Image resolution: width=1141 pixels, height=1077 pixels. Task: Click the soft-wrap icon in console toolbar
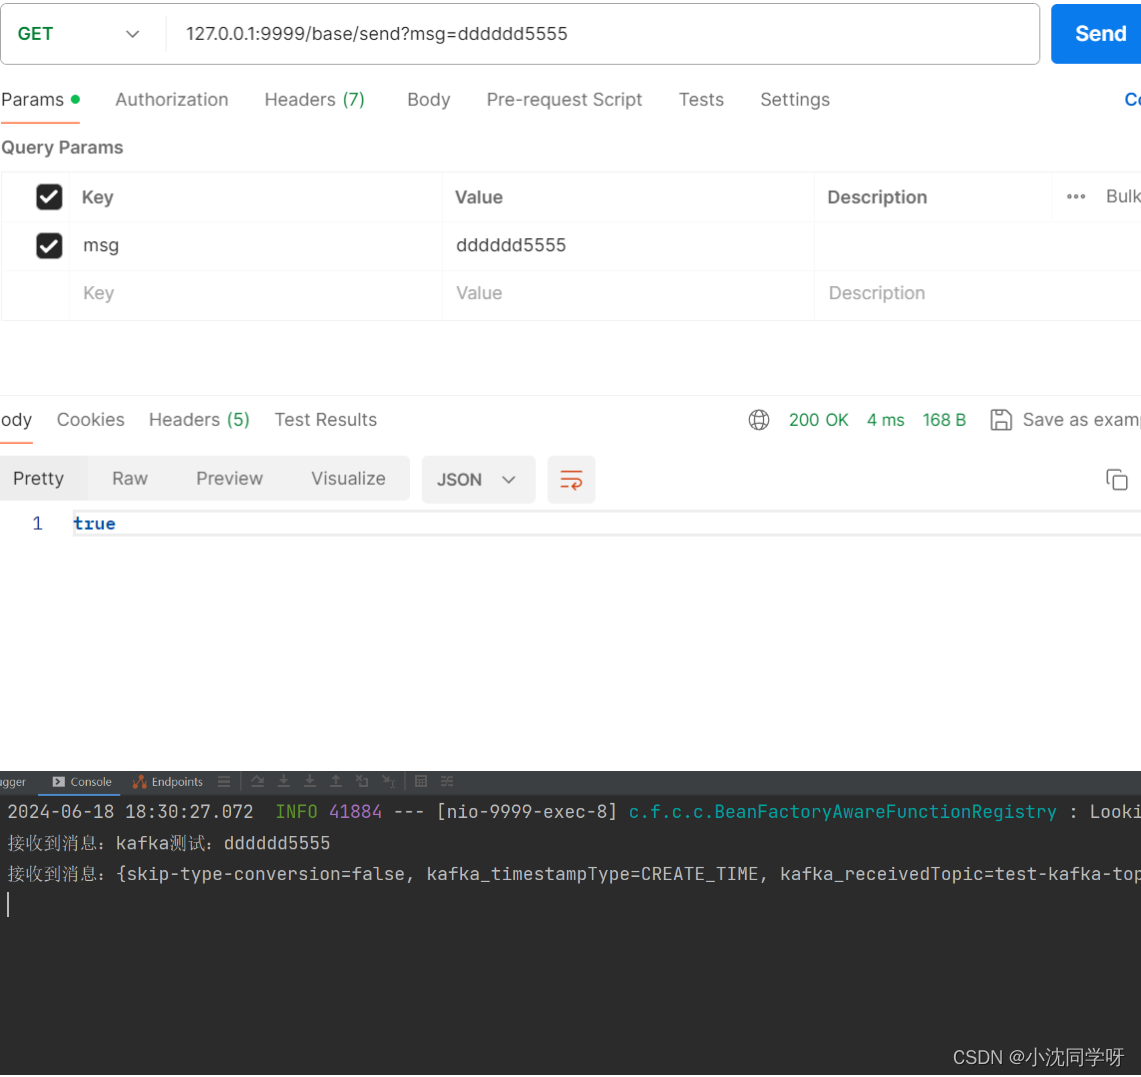[446, 781]
